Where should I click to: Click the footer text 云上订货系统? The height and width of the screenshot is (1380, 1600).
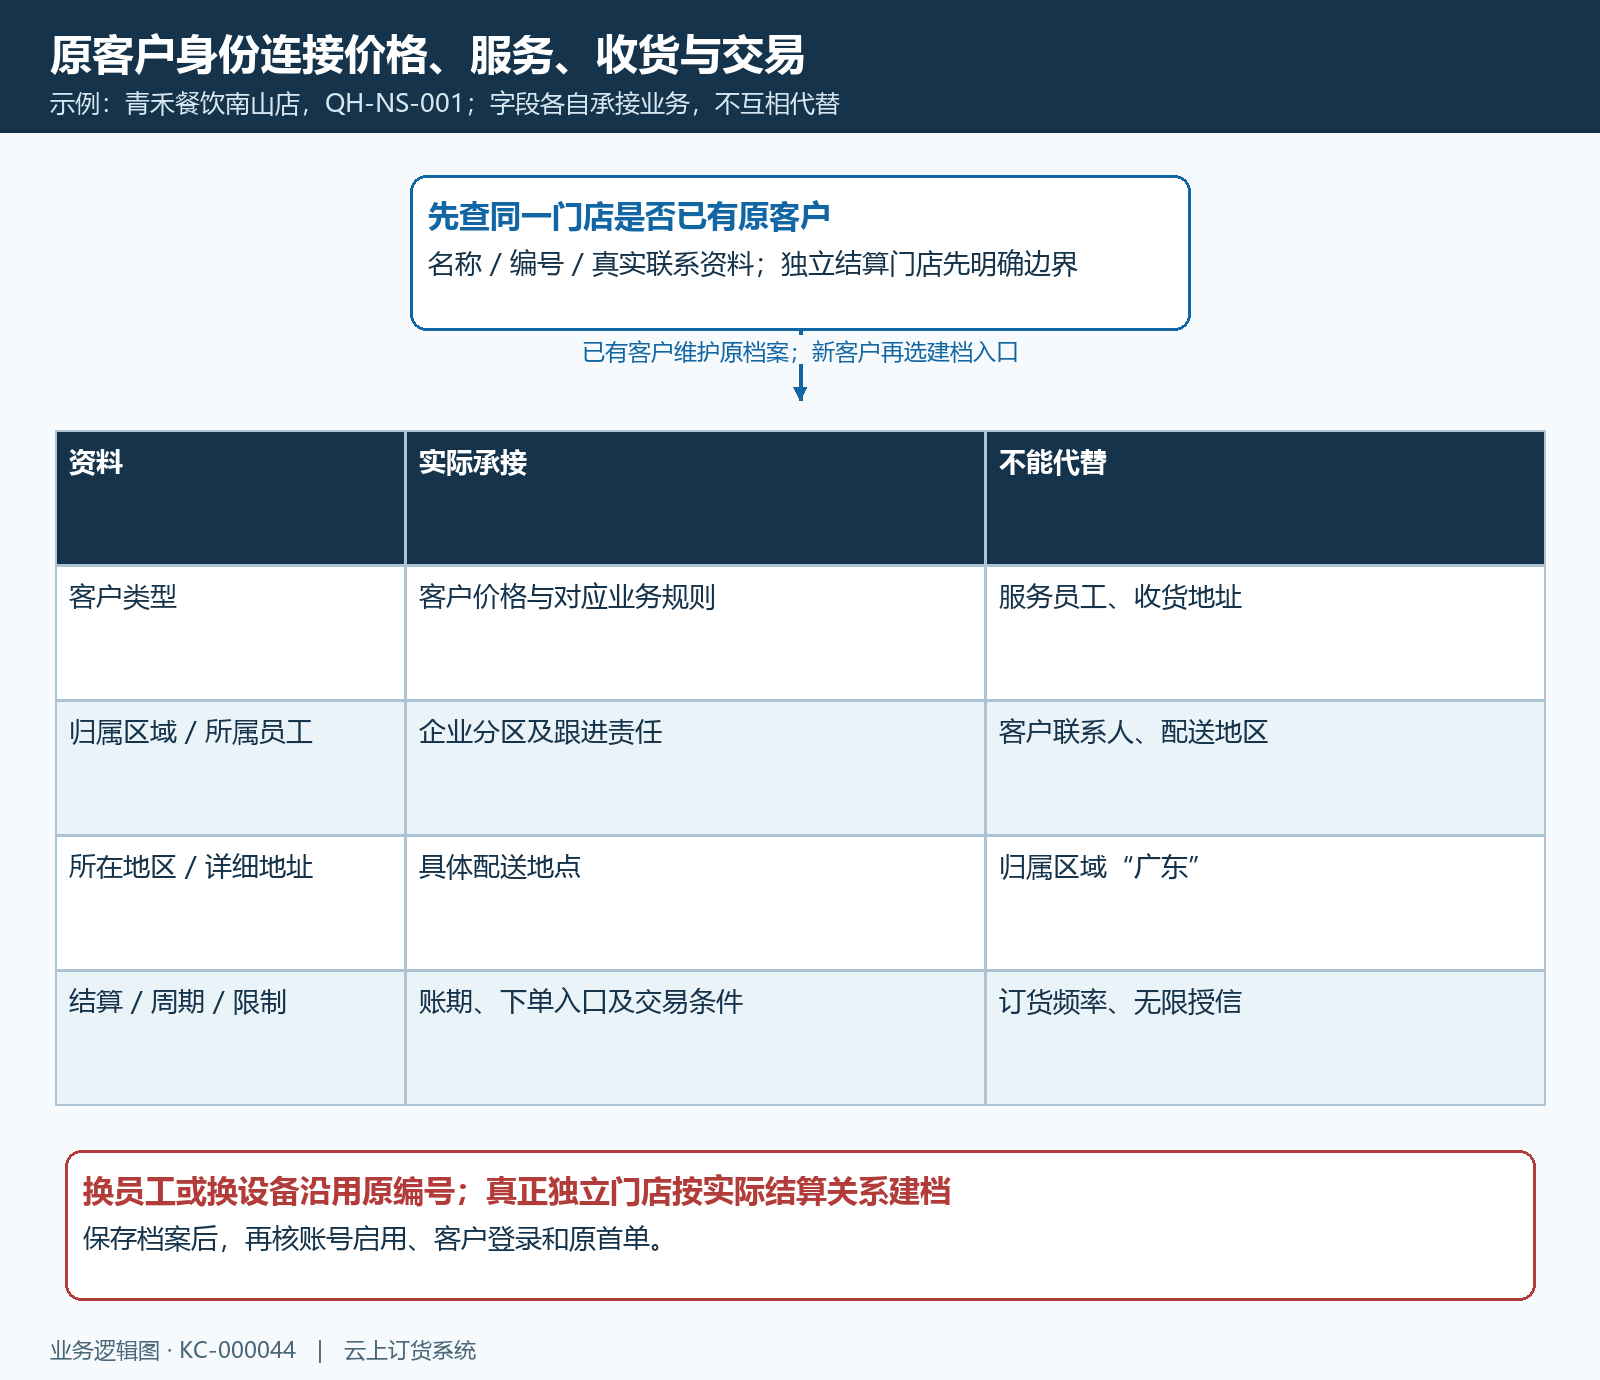410,1350
